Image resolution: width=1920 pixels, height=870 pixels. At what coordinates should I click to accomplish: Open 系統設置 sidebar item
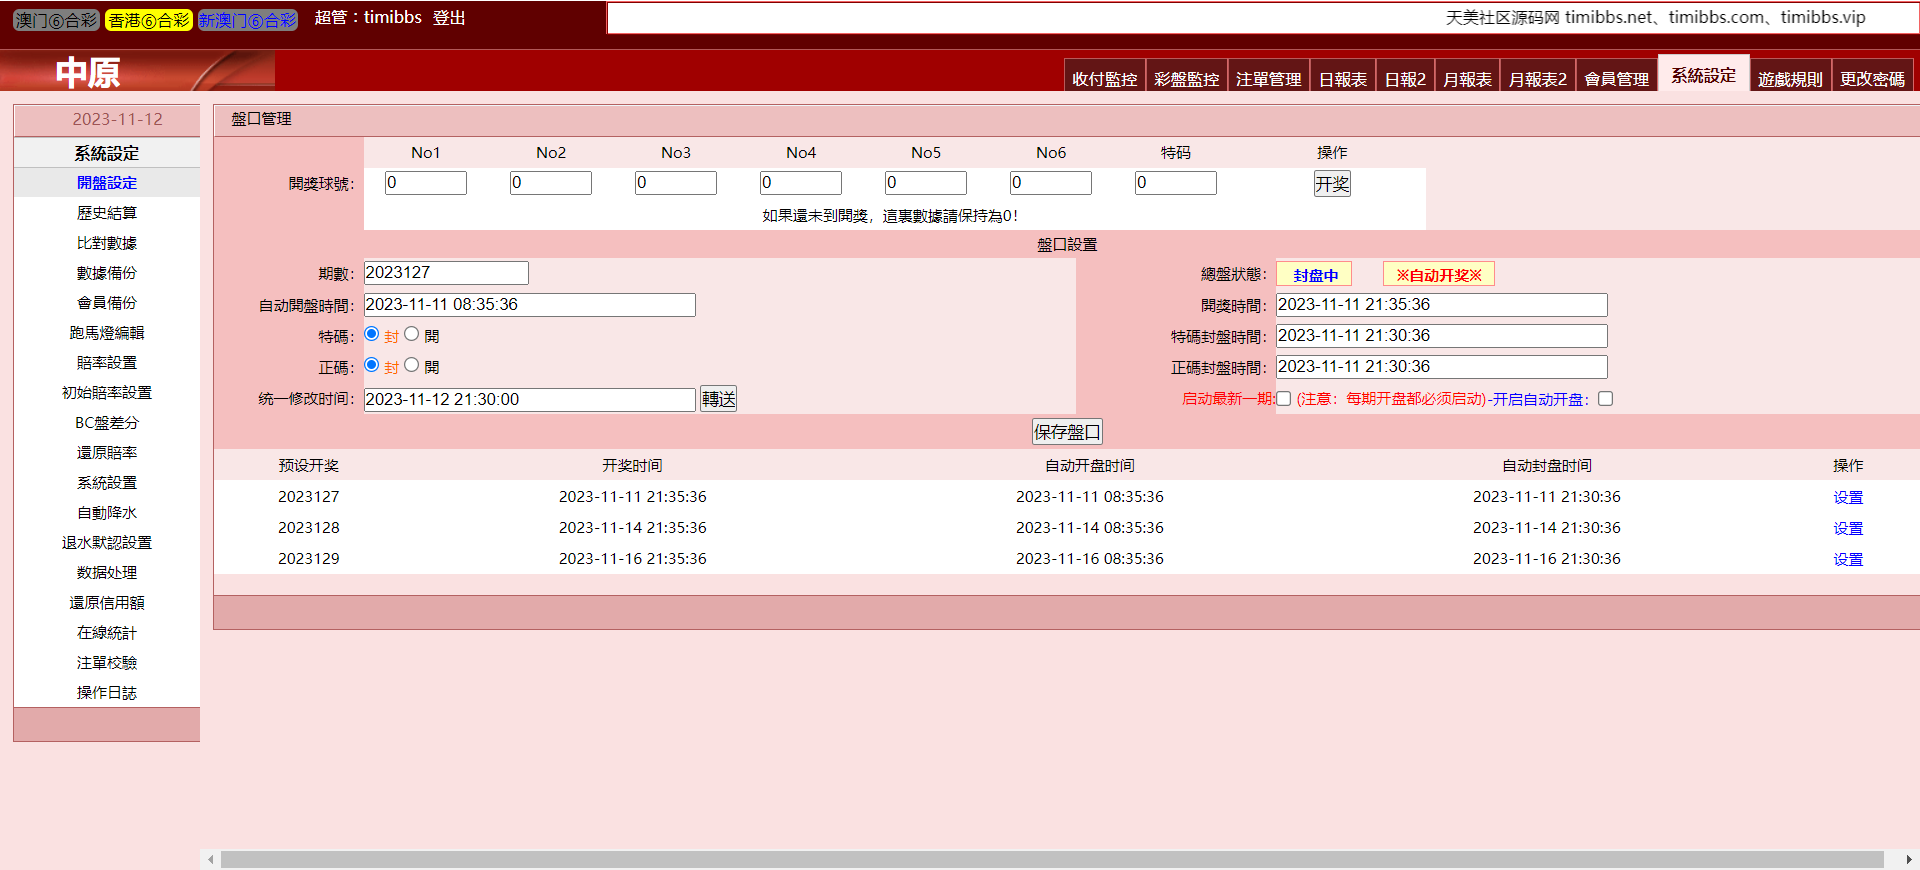click(107, 483)
